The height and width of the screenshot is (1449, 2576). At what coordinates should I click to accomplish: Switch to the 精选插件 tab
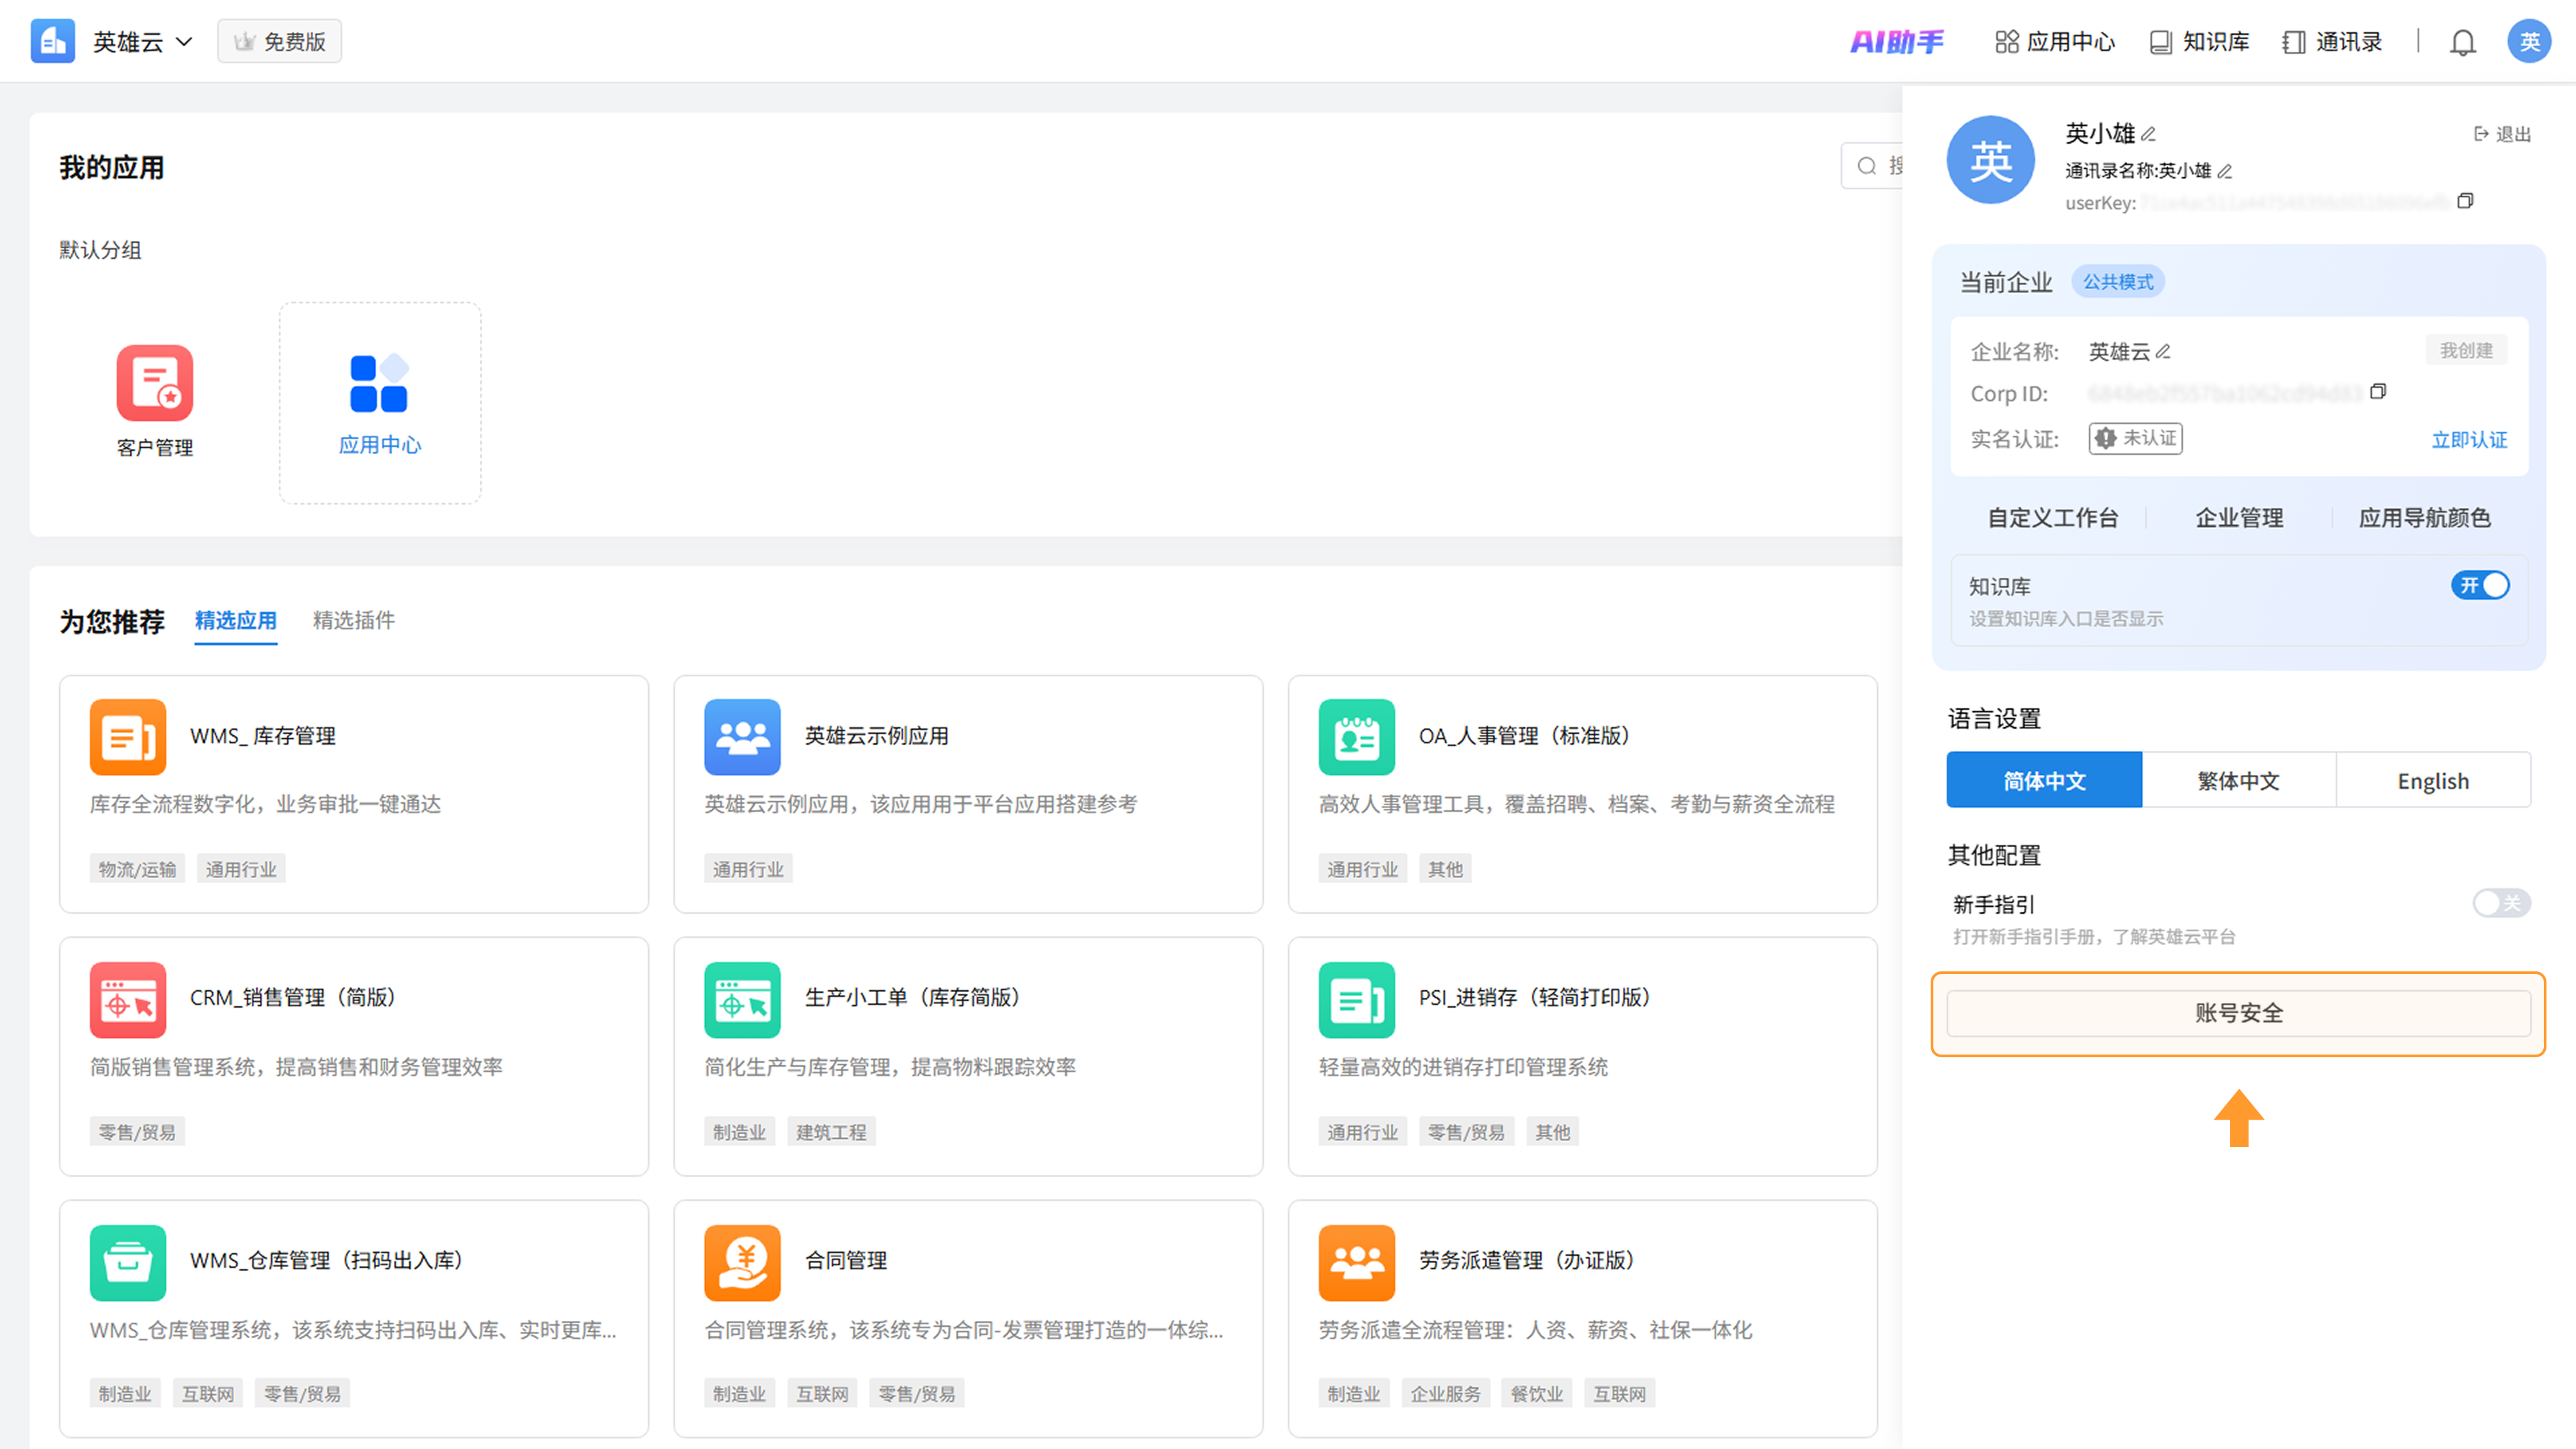click(x=353, y=620)
